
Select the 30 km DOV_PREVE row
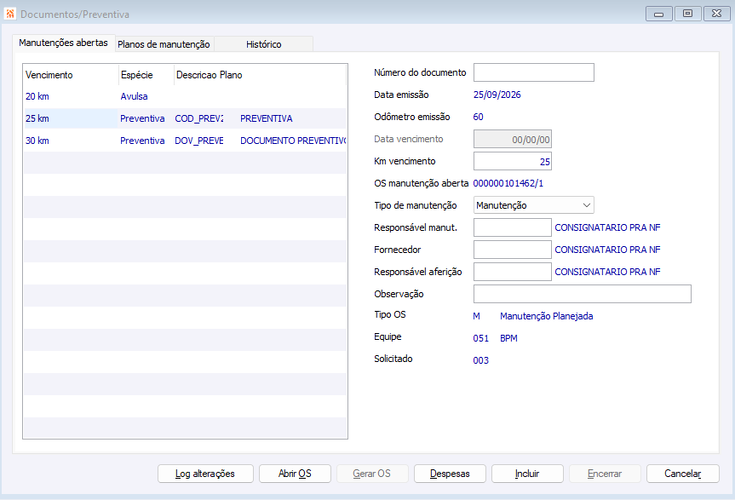tap(185, 141)
